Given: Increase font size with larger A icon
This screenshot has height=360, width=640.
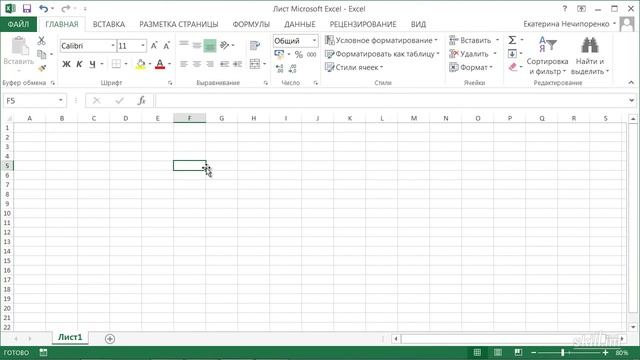Looking at the screenshot, I should click(154, 46).
